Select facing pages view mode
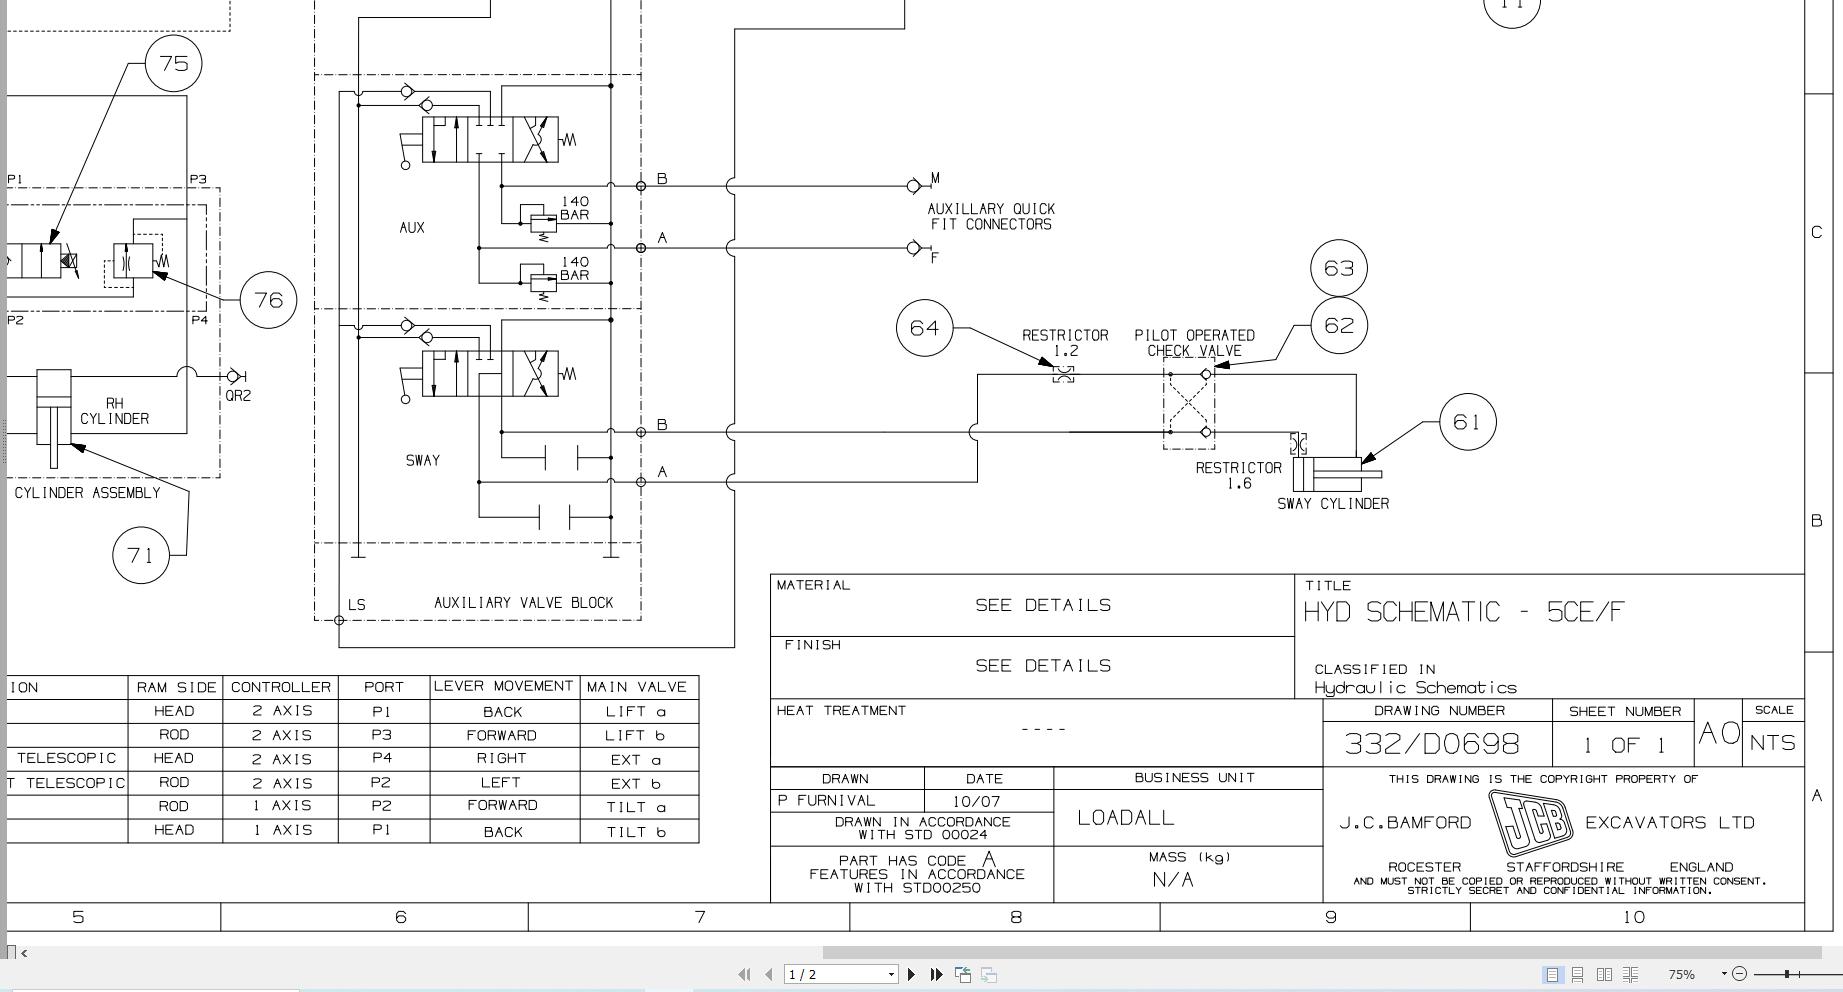This screenshot has width=1843, height=992. [1604, 974]
